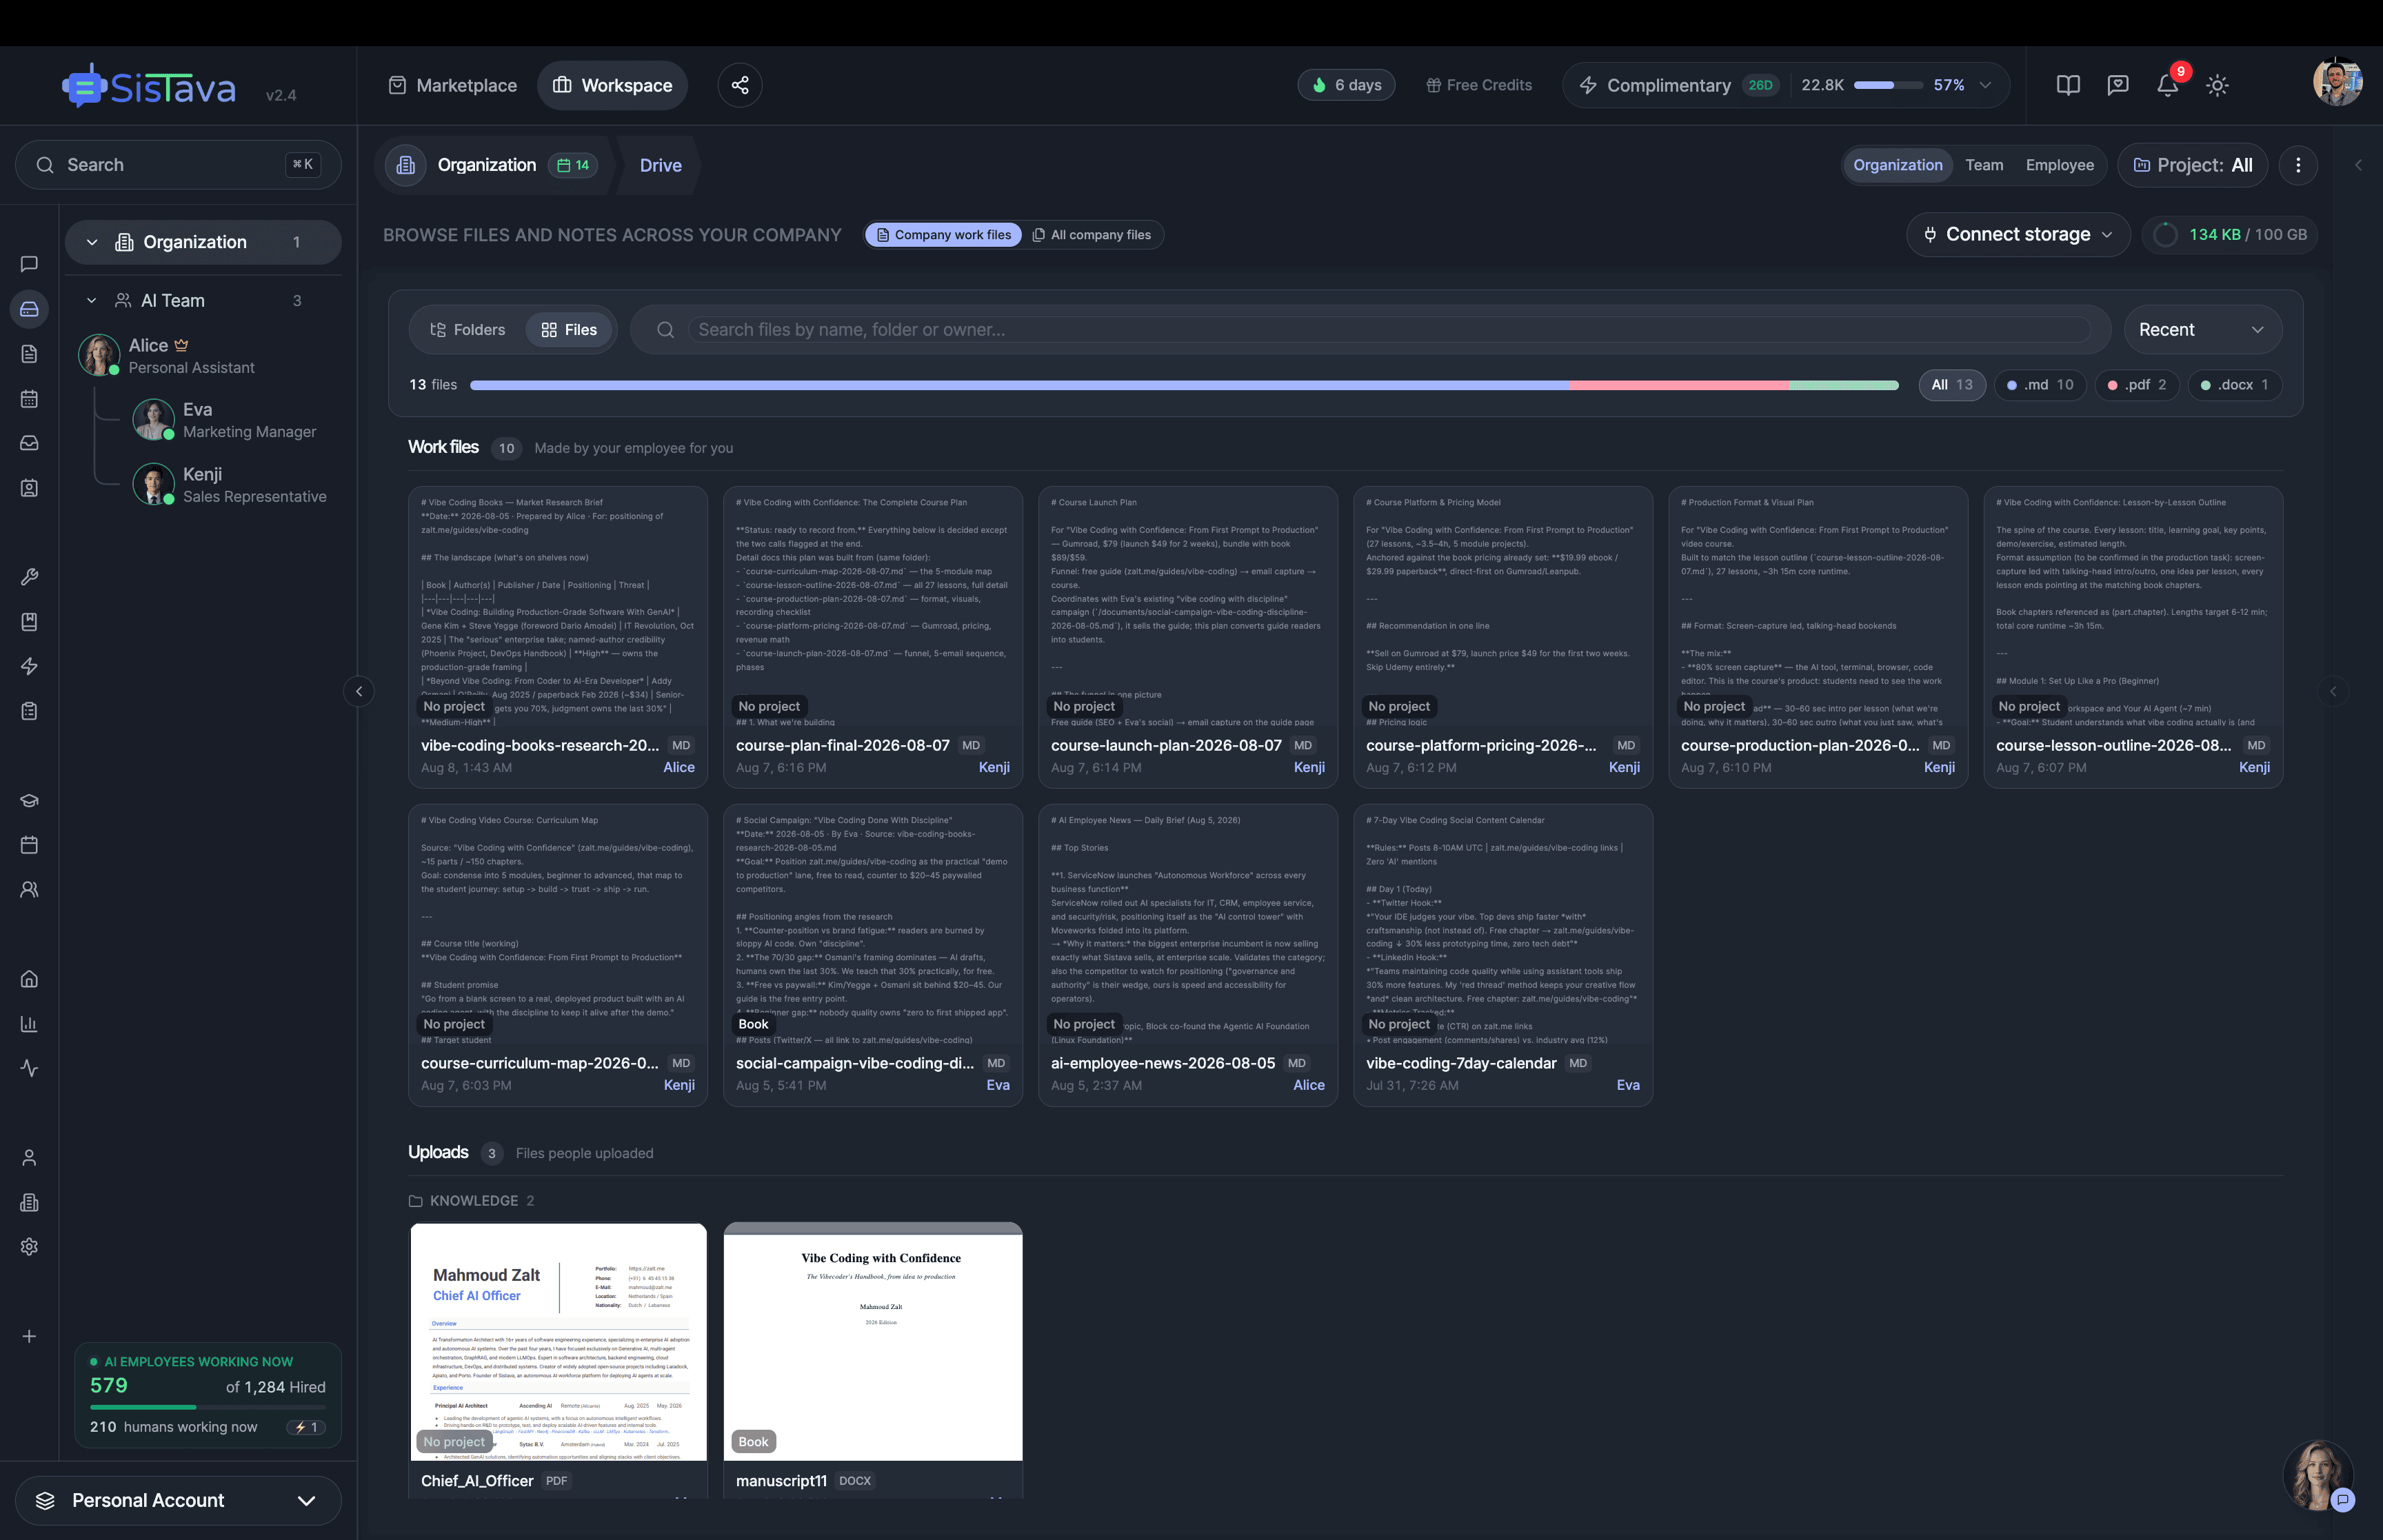Open the Personal Account switcher
The height and width of the screenshot is (1540, 2383).
[x=178, y=1500]
